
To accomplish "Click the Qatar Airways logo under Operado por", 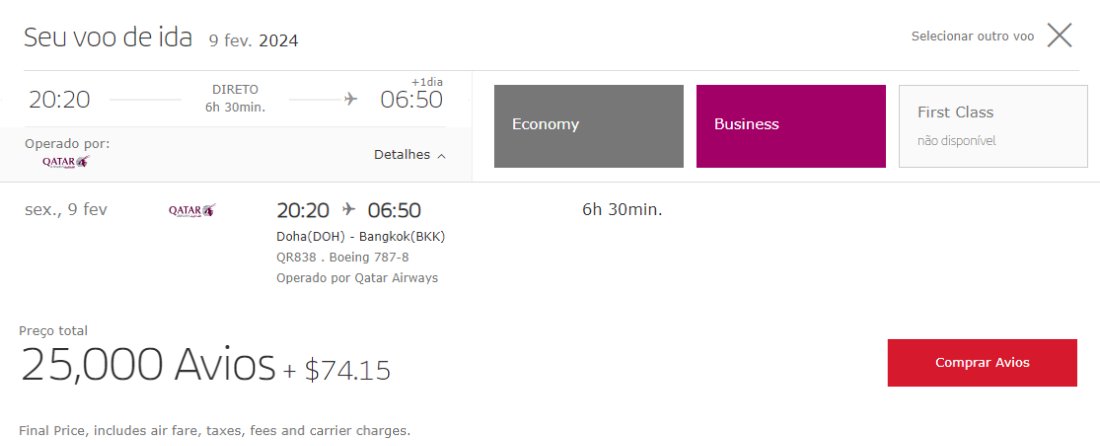I will point(66,162).
